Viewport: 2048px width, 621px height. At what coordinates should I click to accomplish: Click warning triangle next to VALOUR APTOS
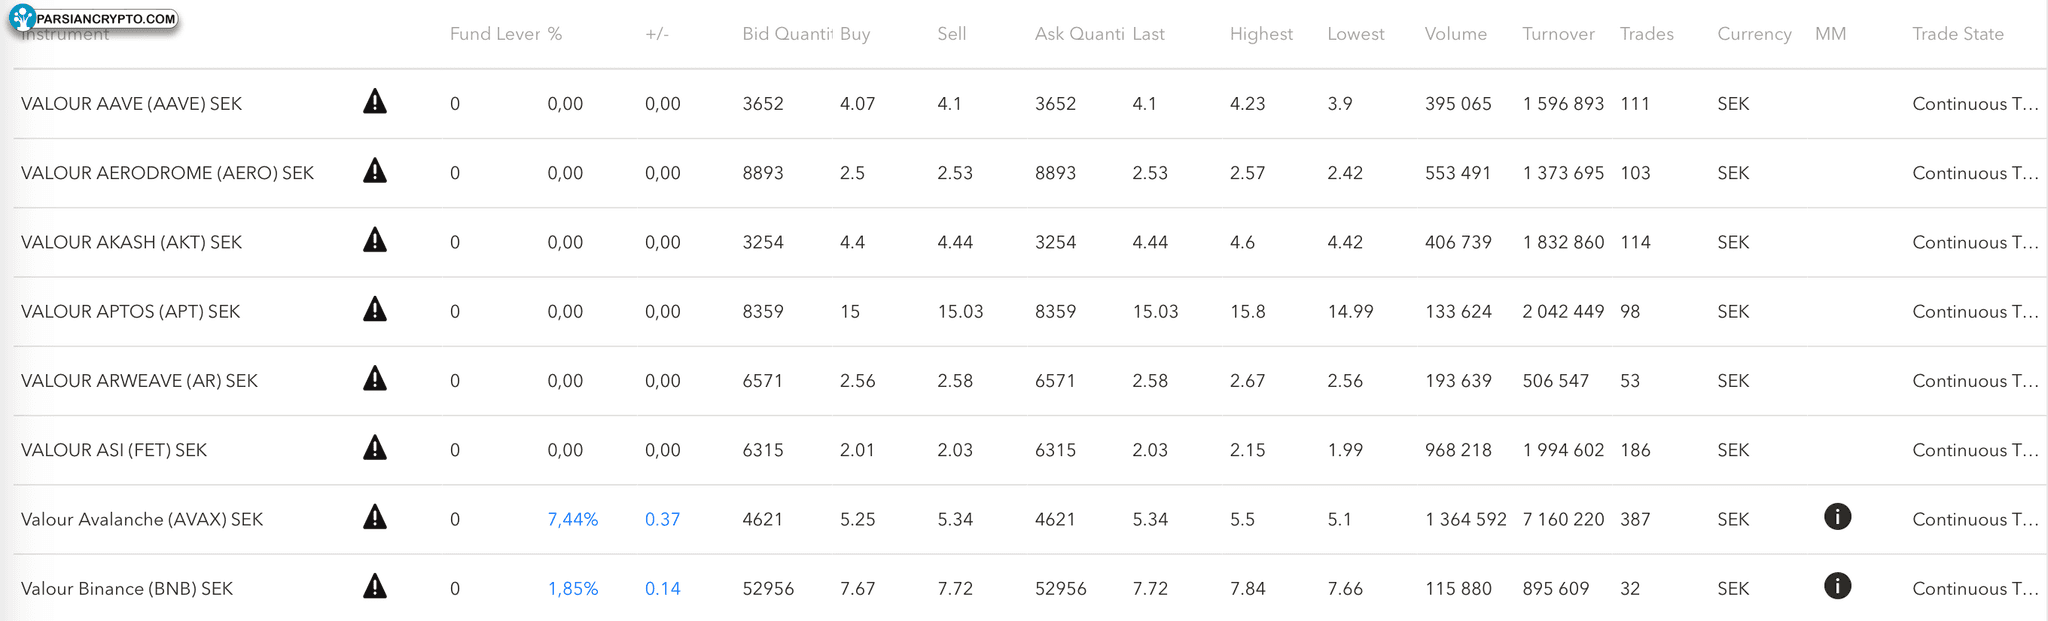pyautogui.click(x=375, y=310)
